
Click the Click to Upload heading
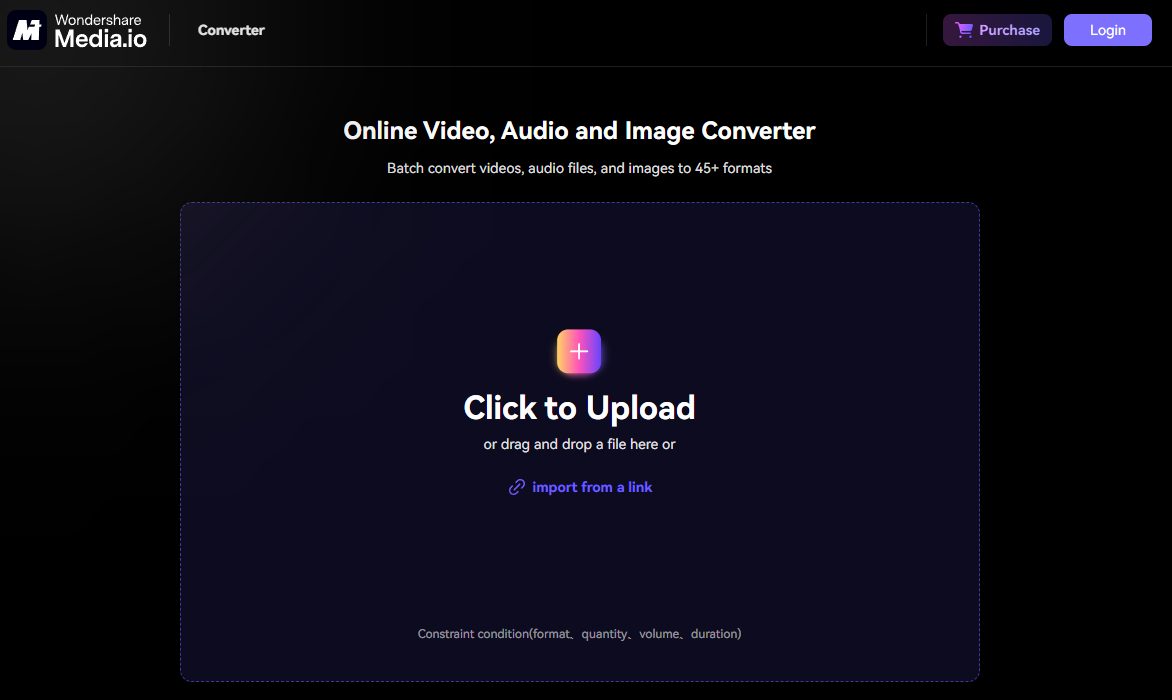coord(579,407)
